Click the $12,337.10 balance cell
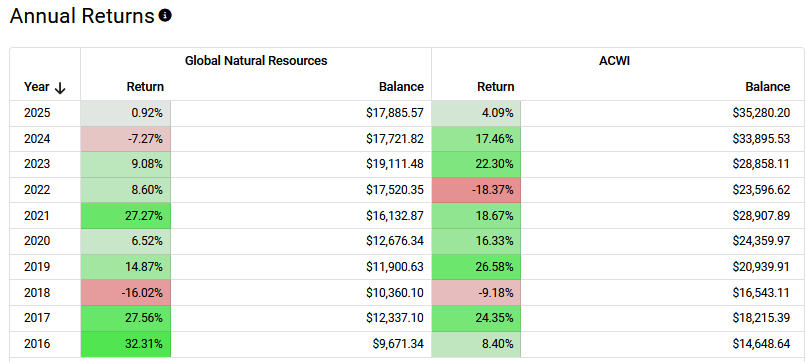Viewport: 807px width, 362px height. click(301, 318)
